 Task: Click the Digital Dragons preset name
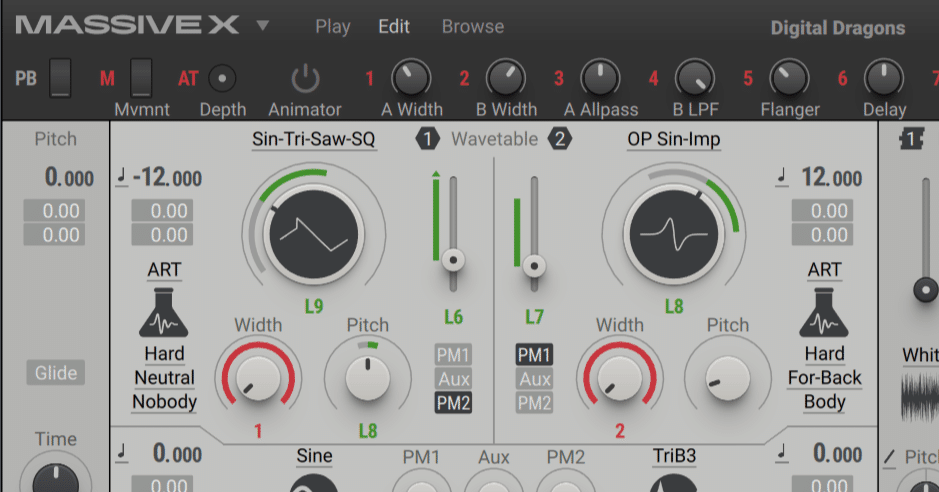coord(838,28)
